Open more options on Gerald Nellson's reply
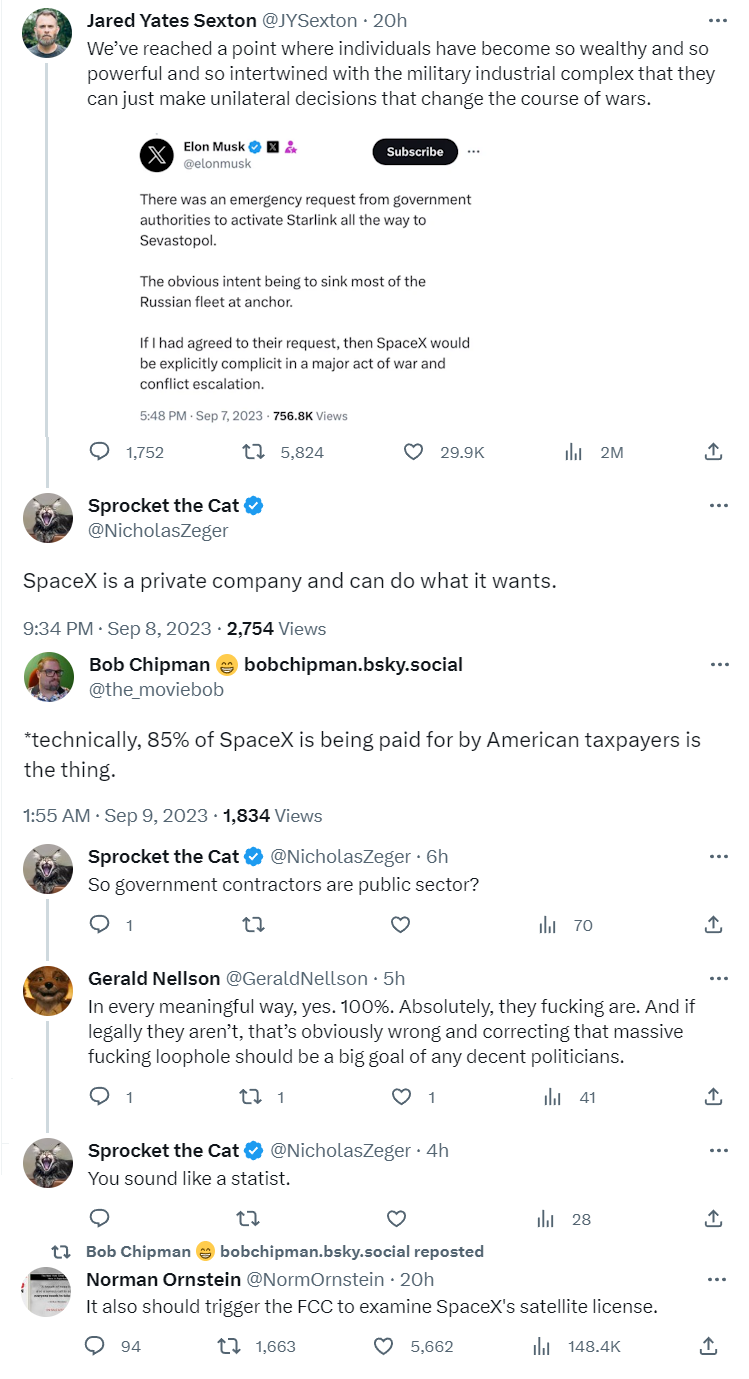 718,978
